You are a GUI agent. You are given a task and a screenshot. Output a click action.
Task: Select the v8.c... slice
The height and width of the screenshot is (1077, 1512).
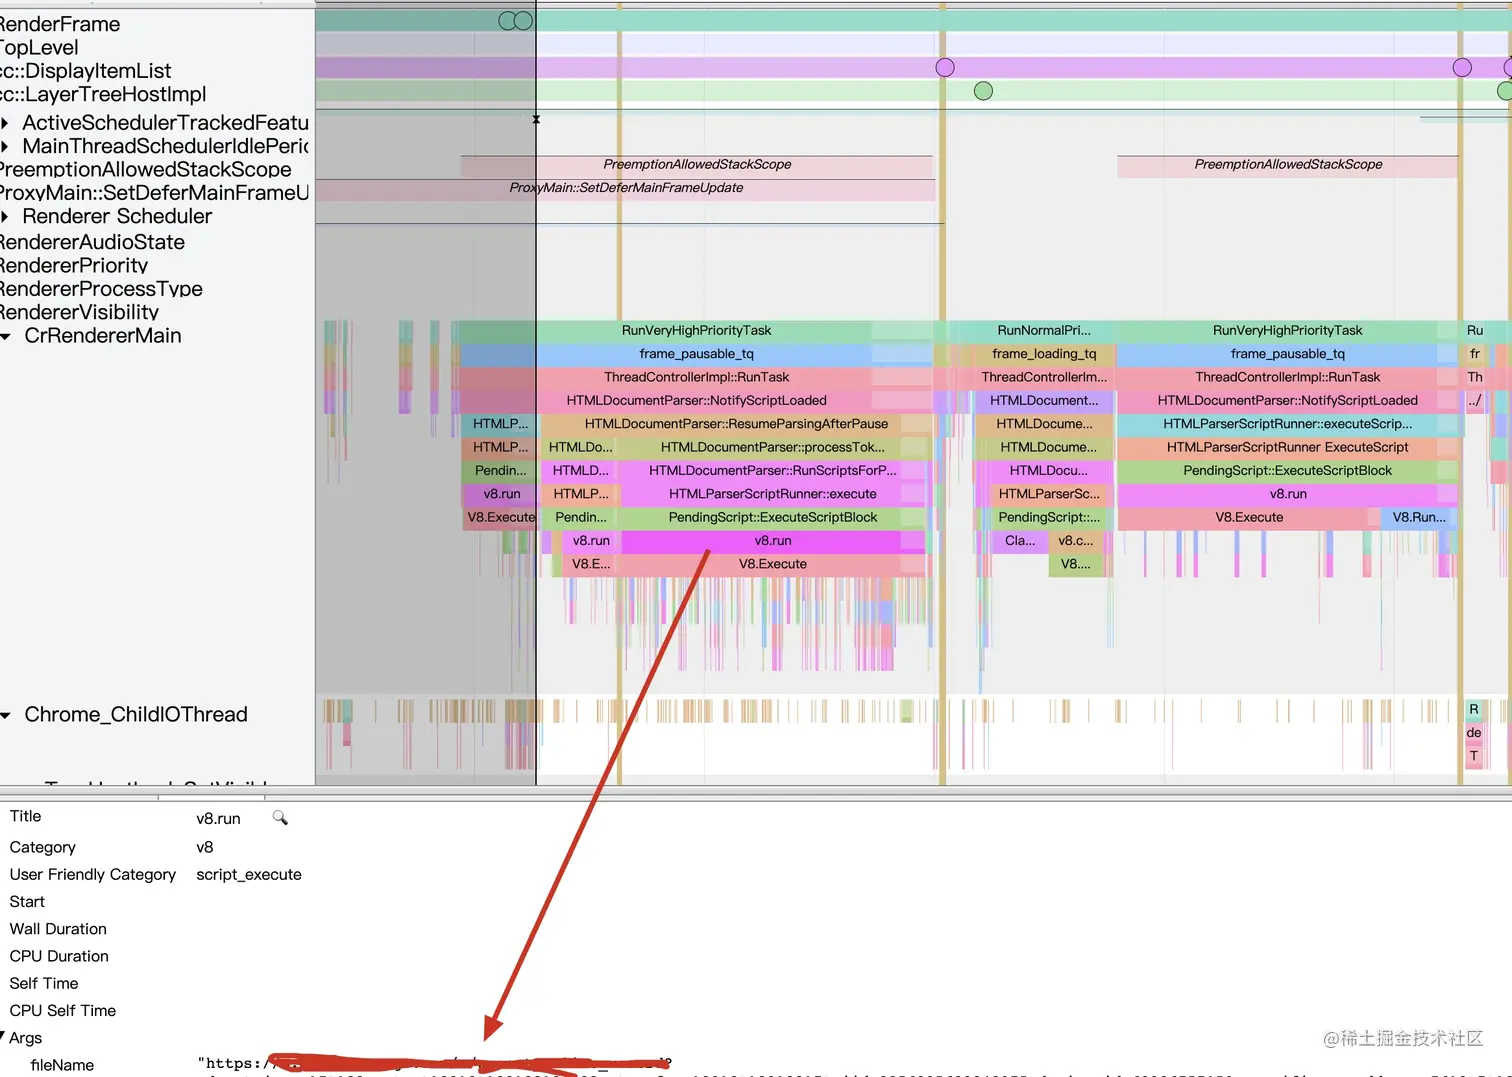coord(1075,541)
